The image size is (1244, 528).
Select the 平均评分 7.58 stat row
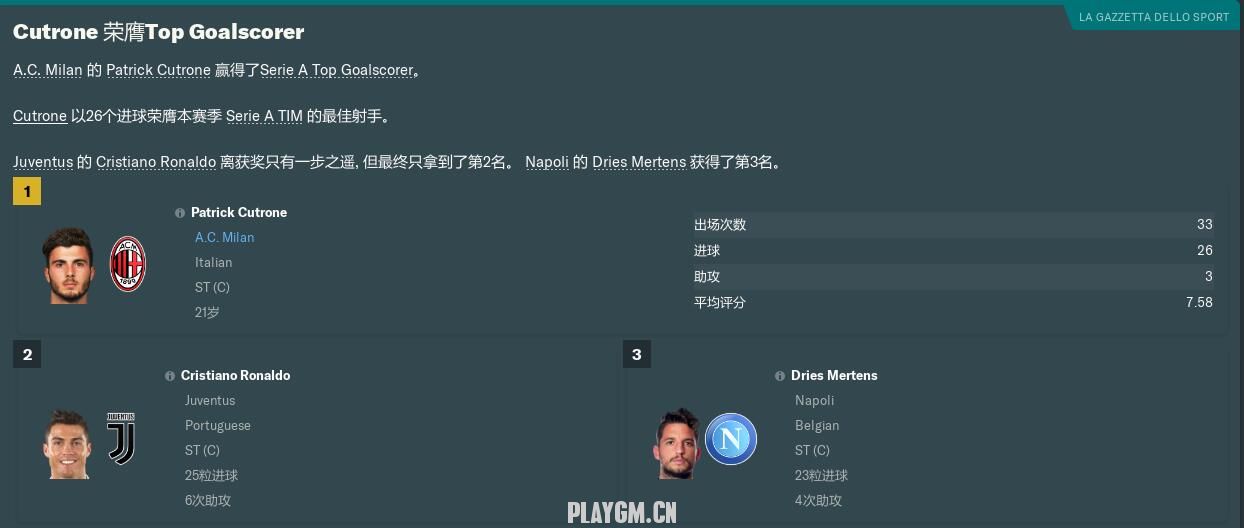(x=953, y=302)
